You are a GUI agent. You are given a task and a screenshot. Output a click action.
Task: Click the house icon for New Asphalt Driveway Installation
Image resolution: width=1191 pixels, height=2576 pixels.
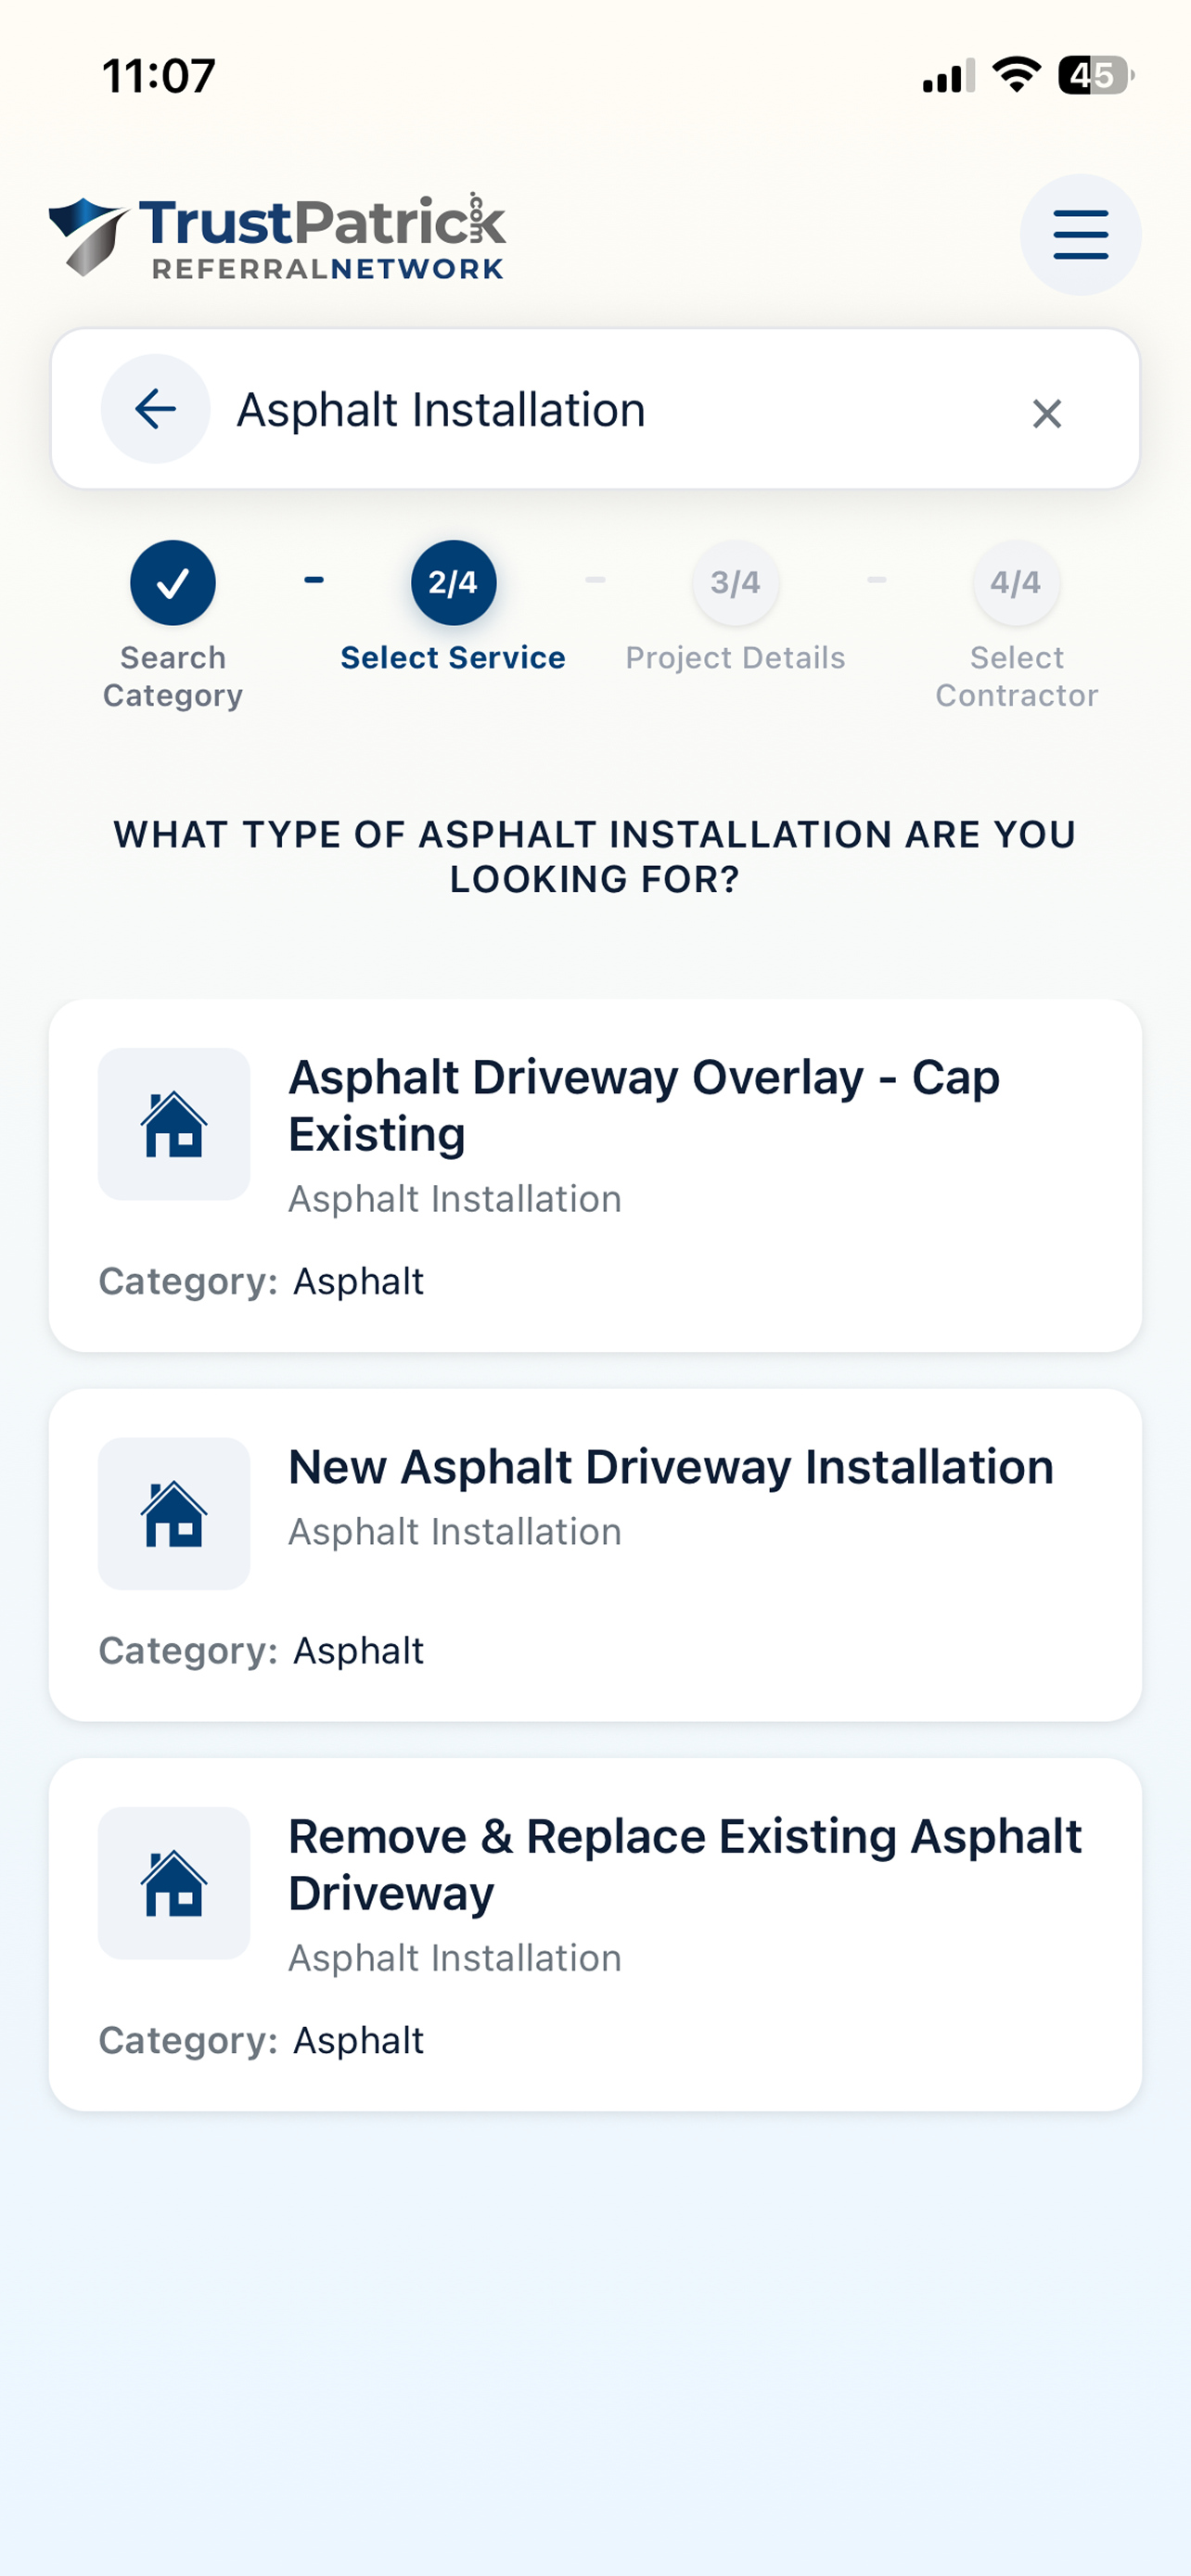tap(174, 1514)
